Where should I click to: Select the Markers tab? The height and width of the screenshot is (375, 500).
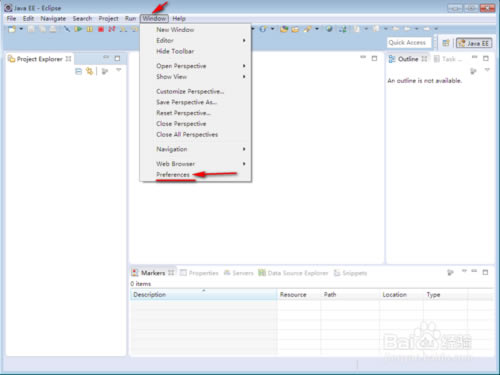pyautogui.click(x=153, y=273)
